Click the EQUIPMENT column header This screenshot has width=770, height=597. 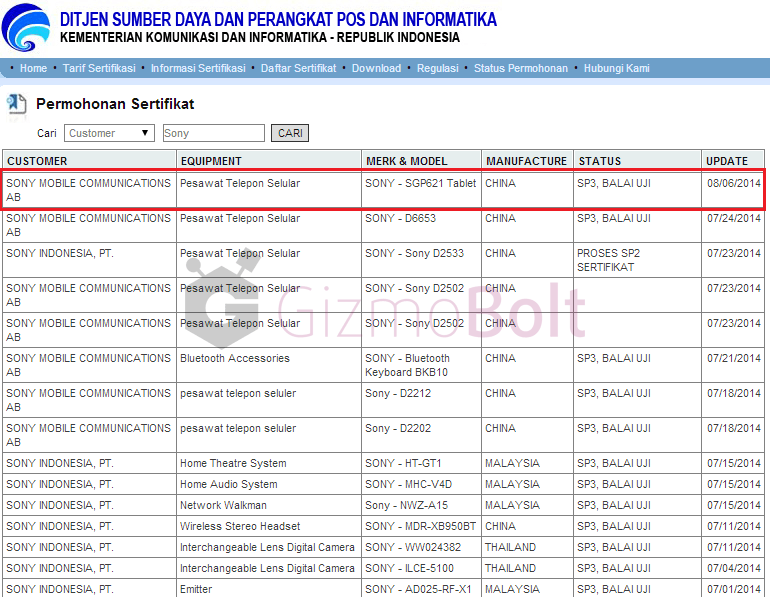click(x=269, y=161)
